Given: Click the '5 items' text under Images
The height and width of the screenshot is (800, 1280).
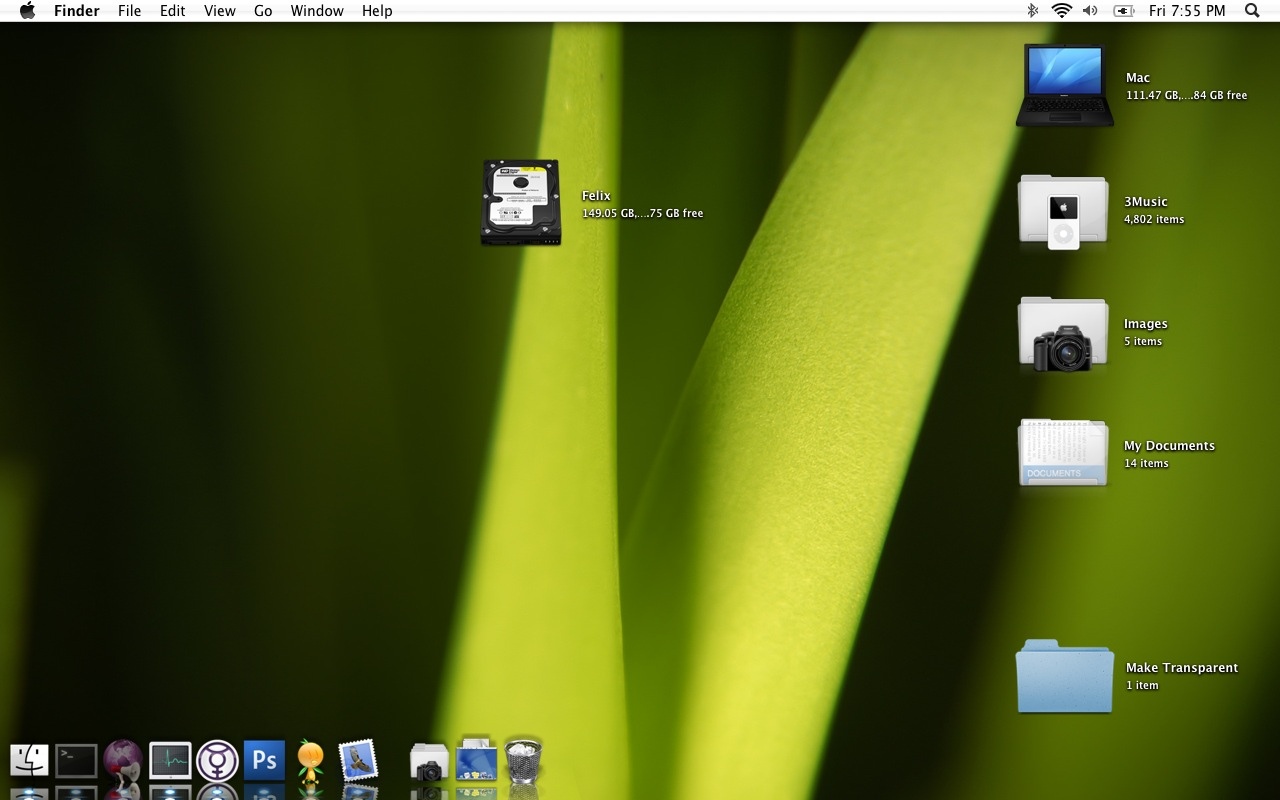Looking at the screenshot, I should (x=1143, y=341).
